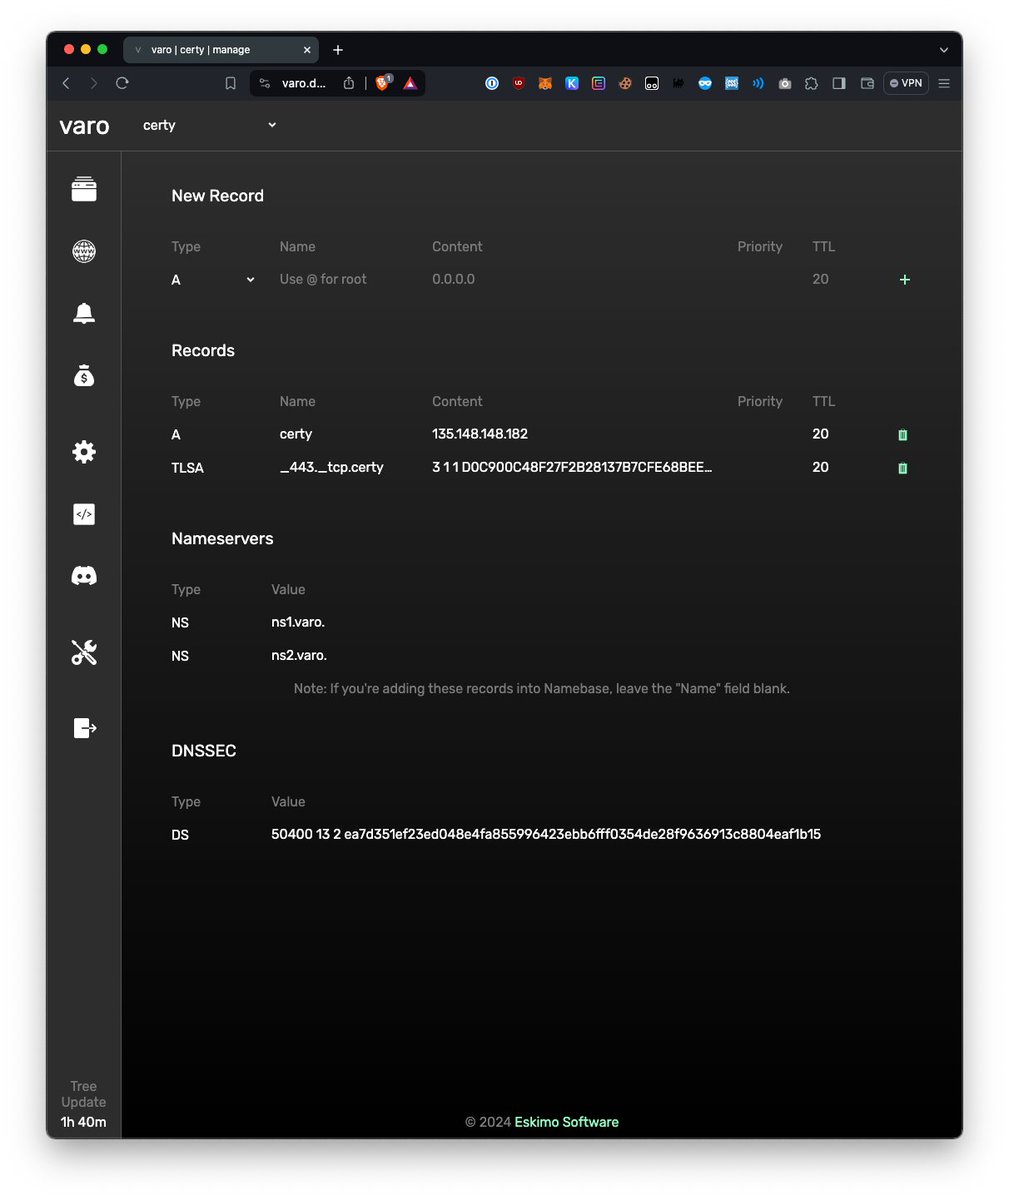Open a new browser tab
The image size is (1009, 1200).
click(338, 50)
